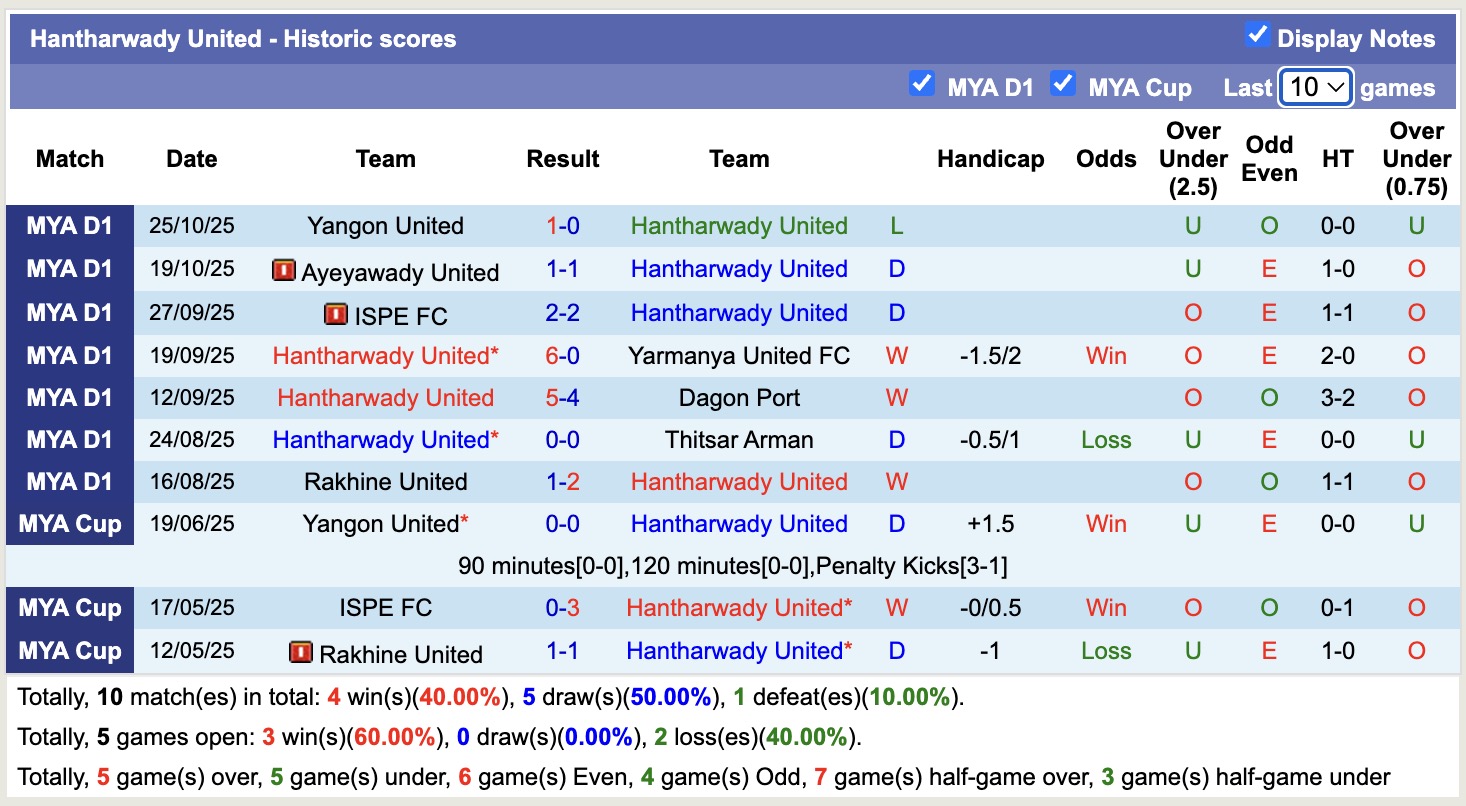The height and width of the screenshot is (806, 1466).
Task: Click the Yarmanya United FC team name
Action: pos(739,355)
